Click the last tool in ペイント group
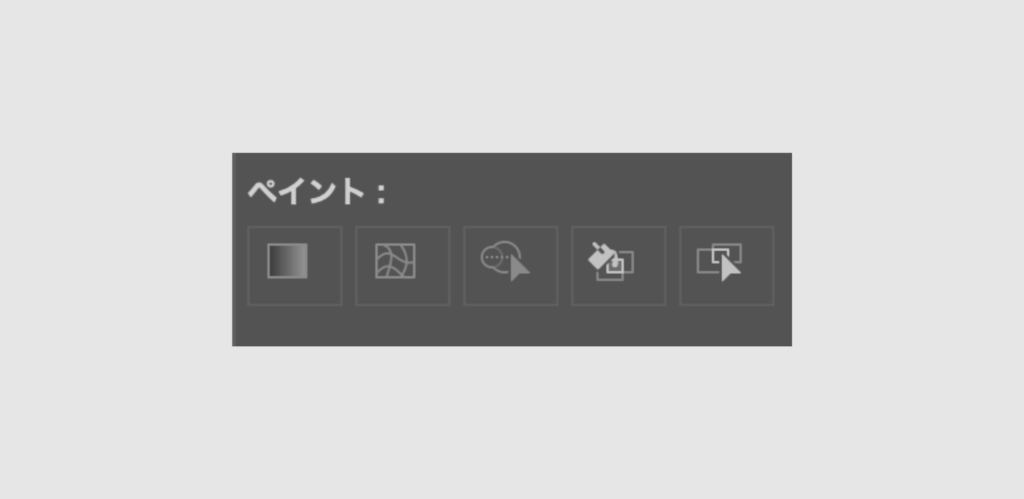The image size is (1024, 499). (x=727, y=266)
